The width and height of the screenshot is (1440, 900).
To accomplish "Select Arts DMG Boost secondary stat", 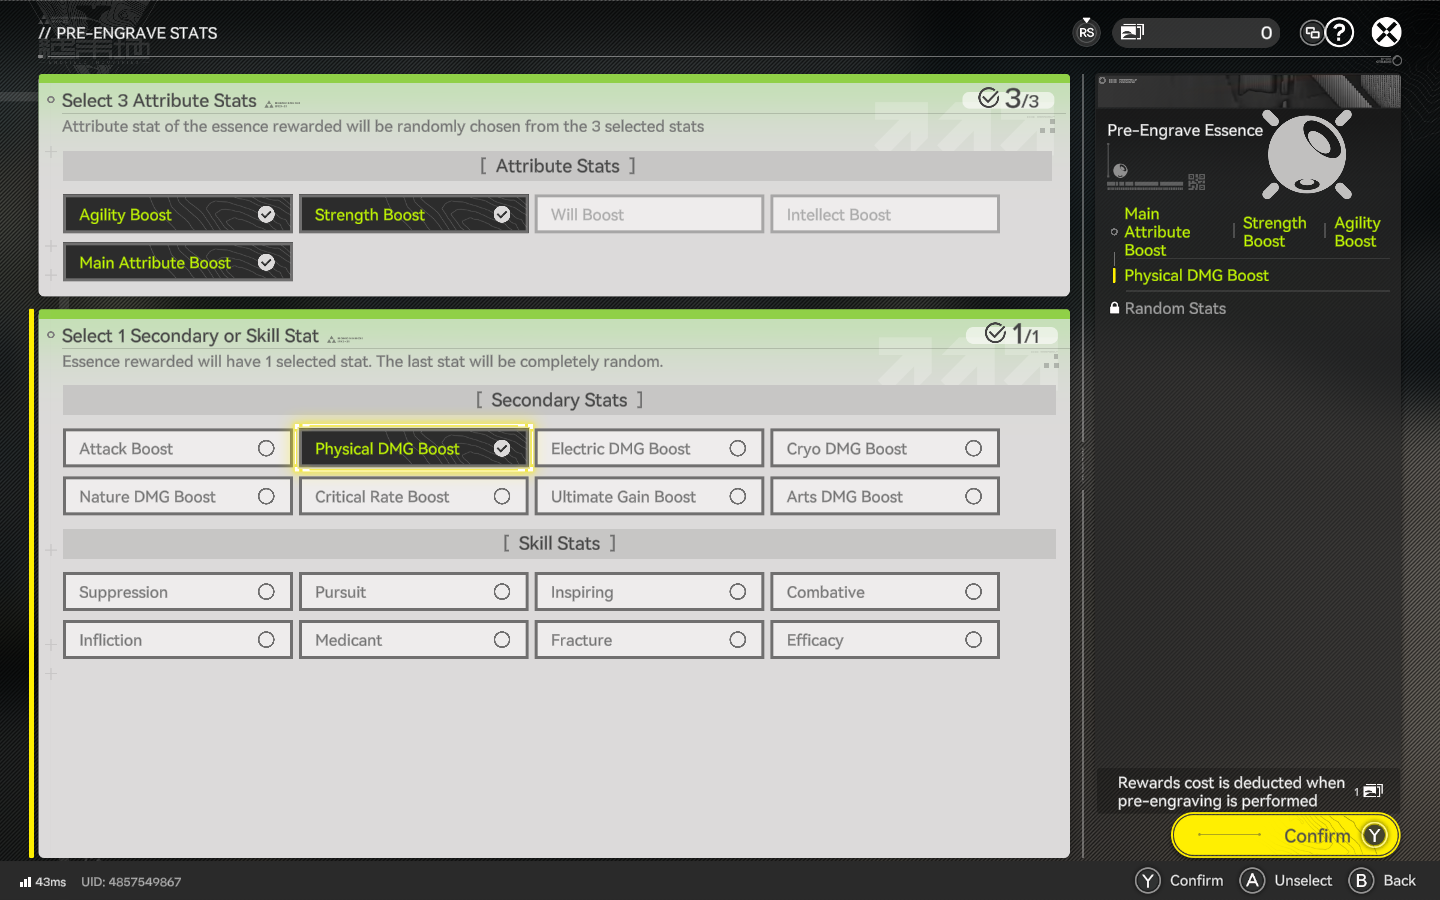I will [x=885, y=496].
